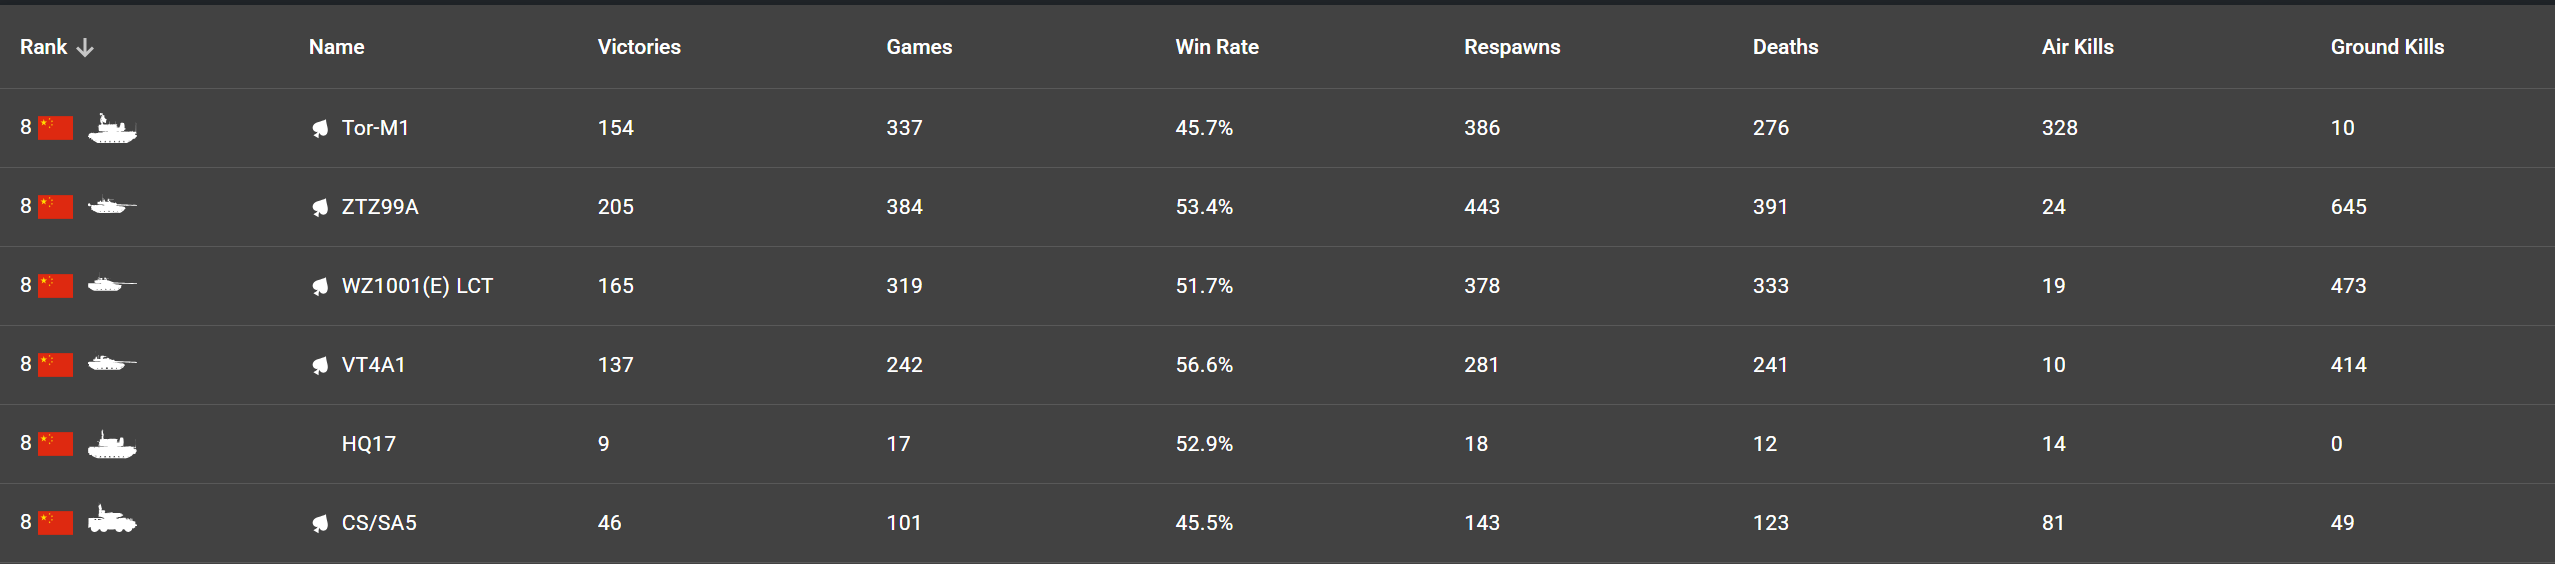Click the wheeled SPAA icon in the CS/SA5 row
This screenshot has width=2555, height=564.
pyautogui.click(x=112, y=520)
